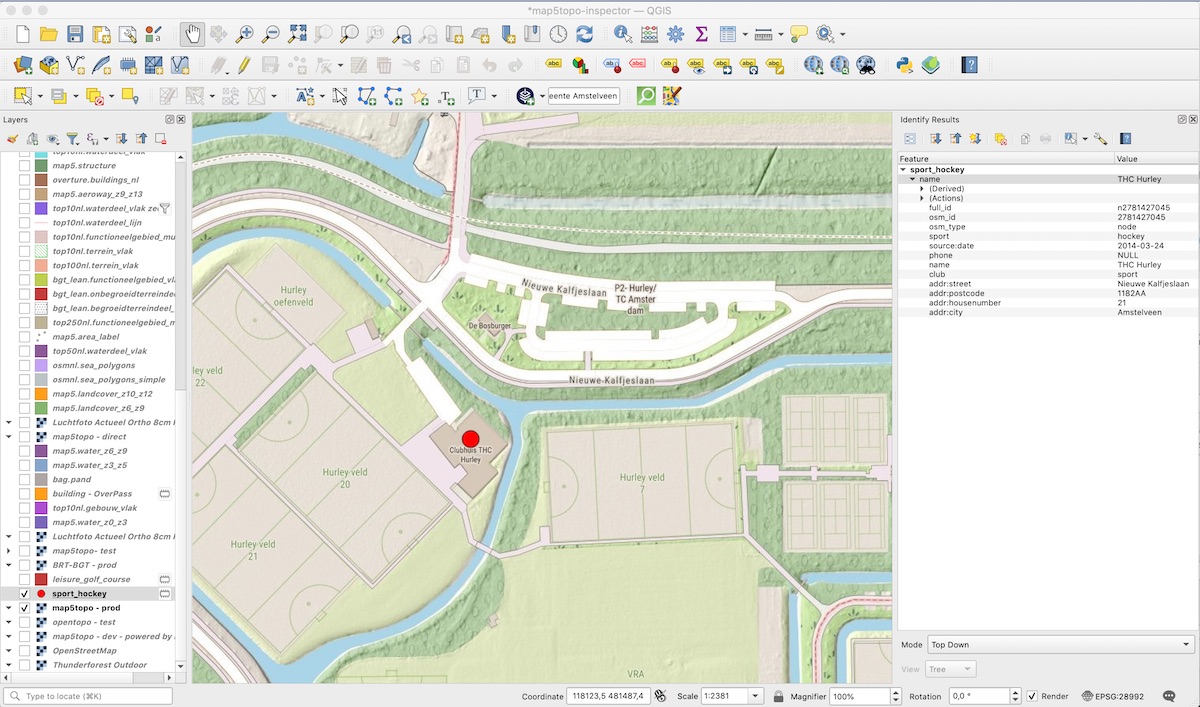Screen dimensions: 1200x707
Task: Add a new group in the Layers panel
Action: (31, 138)
